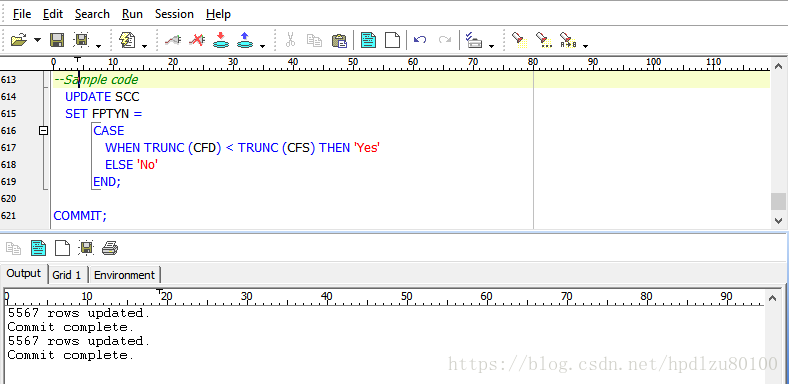789x384 pixels.
Task: Click the Cut scissors icon
Action: pos(290,40)
